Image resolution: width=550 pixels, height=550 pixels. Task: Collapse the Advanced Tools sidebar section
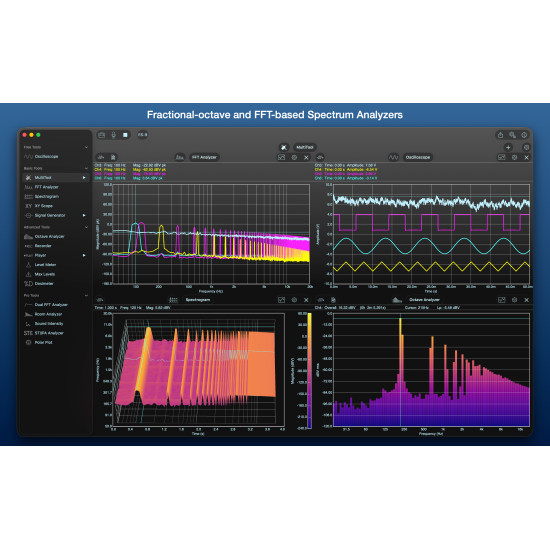[x=86, y=227]
